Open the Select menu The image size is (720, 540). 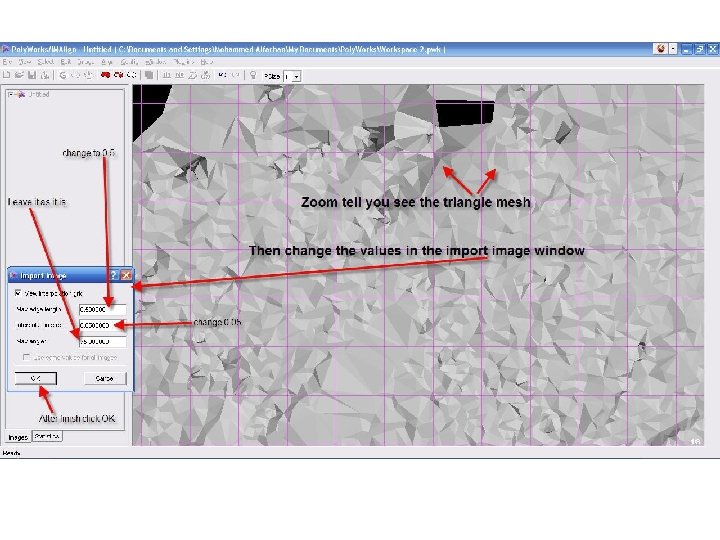tap(45, 62)
